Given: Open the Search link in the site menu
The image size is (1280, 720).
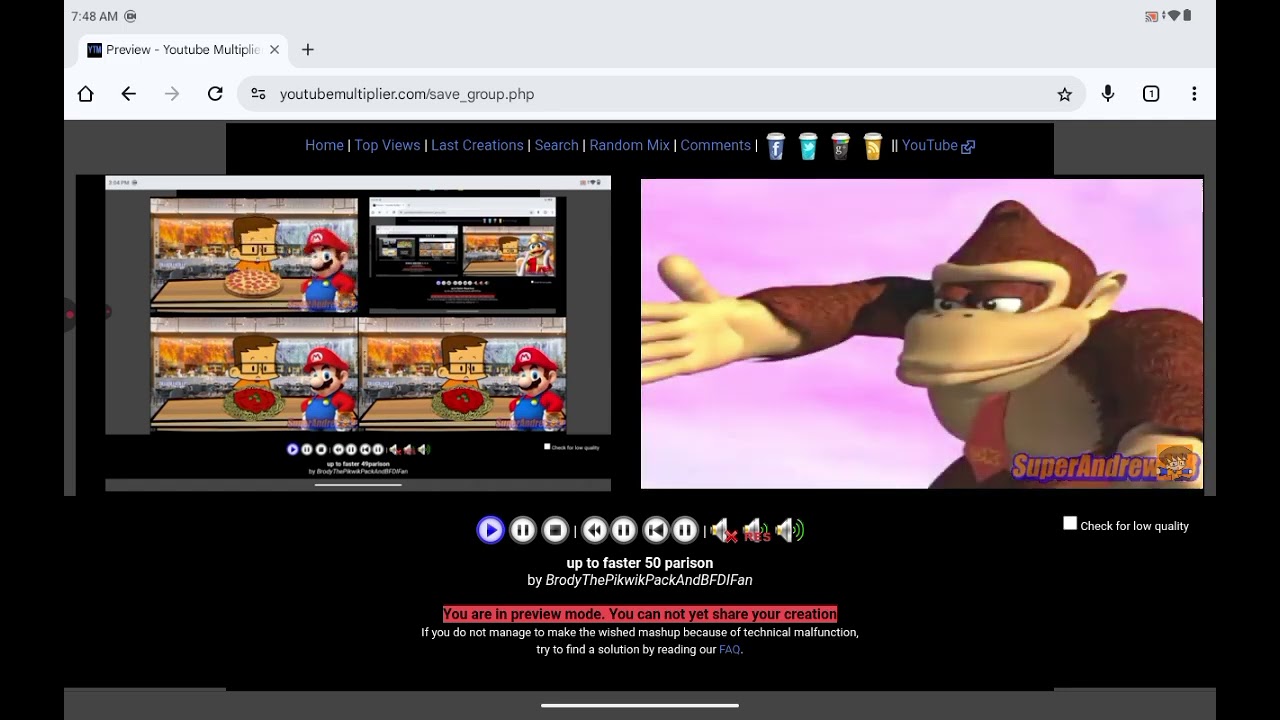Looking at the screenshot, I should tap(556, 145).
